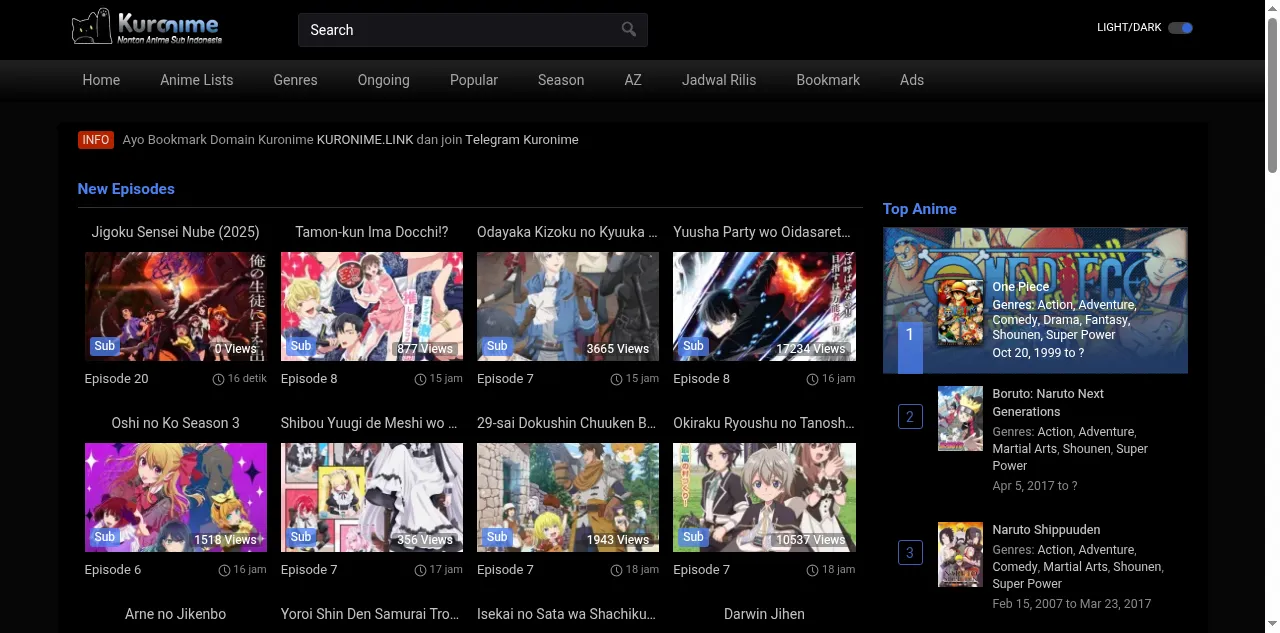Click clock icon beside 16 detik

tap(219, 379)
